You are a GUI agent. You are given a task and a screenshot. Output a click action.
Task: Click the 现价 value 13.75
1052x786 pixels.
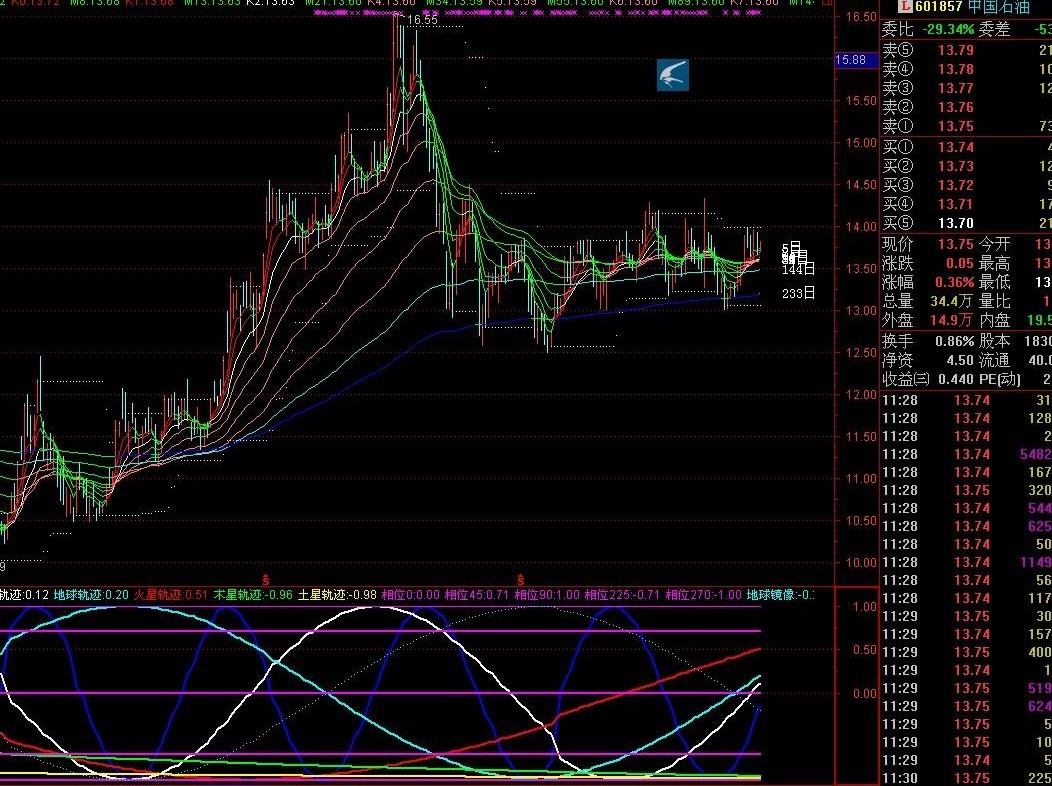pyautogui.click(x=955, y=244)
